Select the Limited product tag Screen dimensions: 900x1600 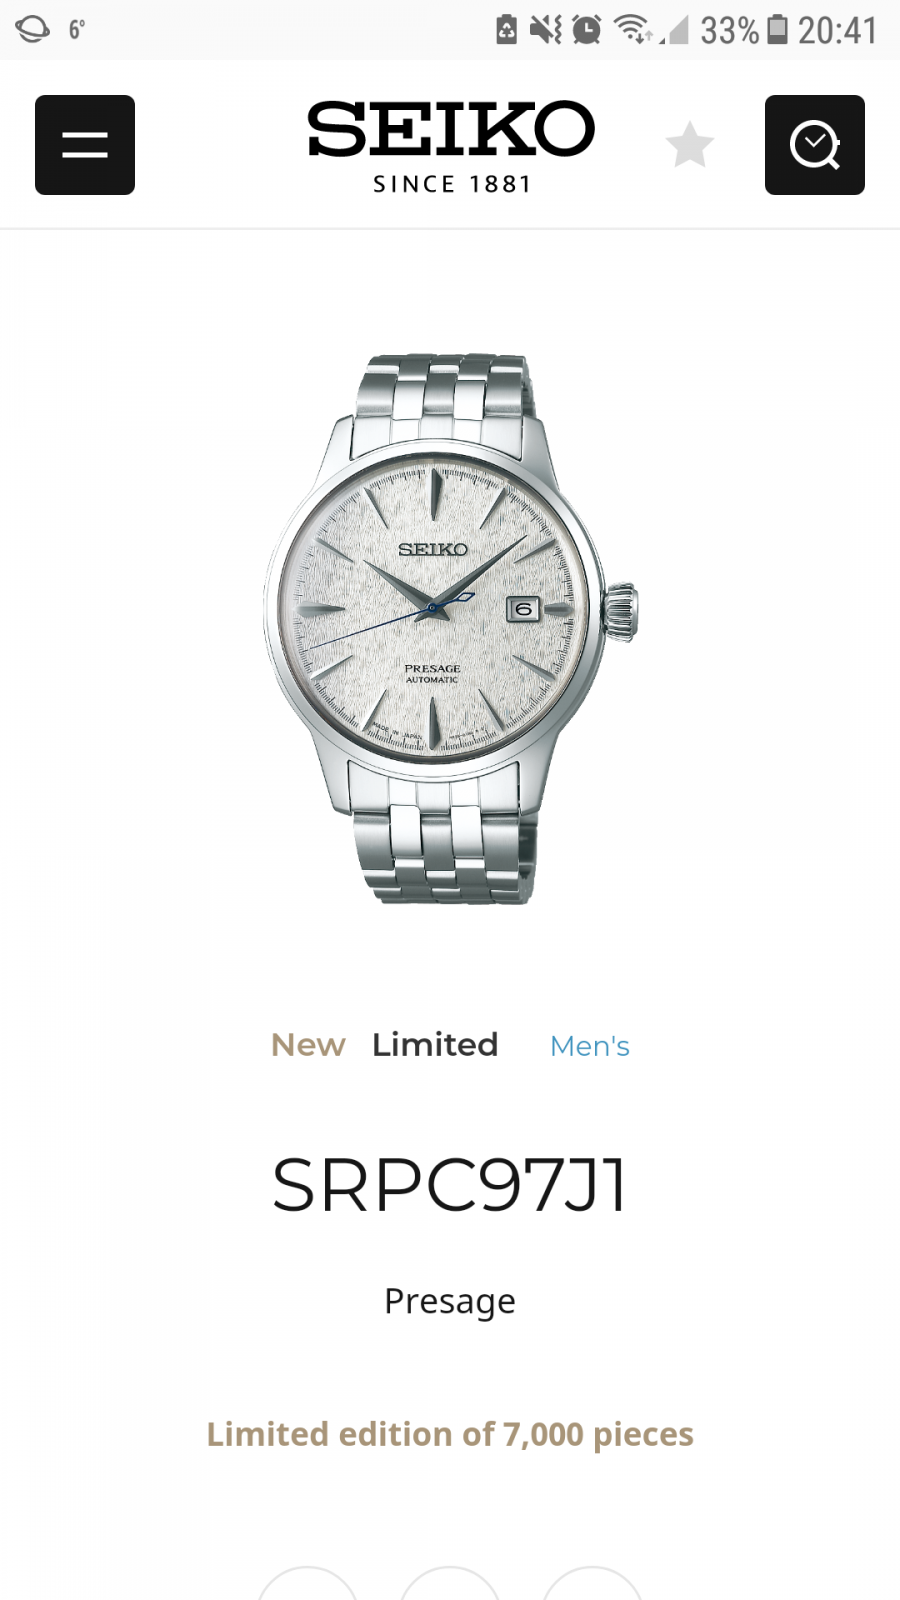tap(435, 1045)
